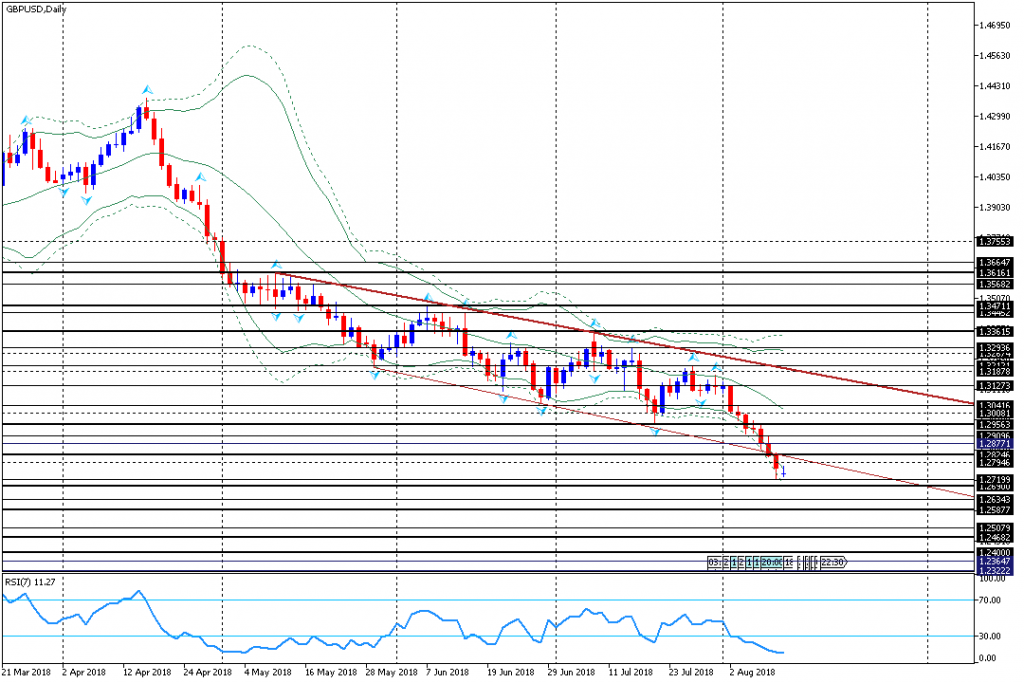Image resolution: width=1024 pixels, height=683 pixels.
Task: Click the RSI(7) 11.27 indicator label
Action: point(26,579)
